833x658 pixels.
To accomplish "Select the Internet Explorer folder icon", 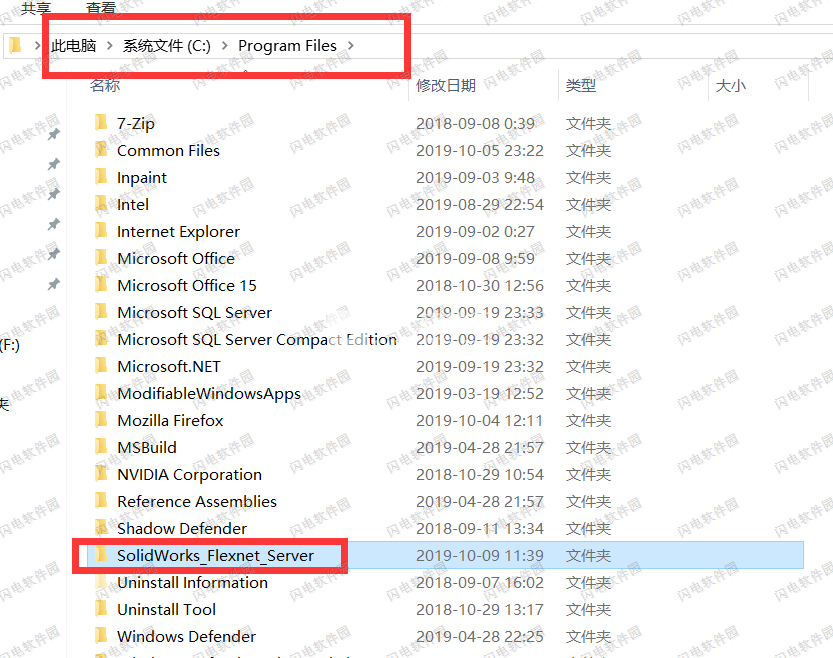I will pyautogui.click(x=100, y=231).
